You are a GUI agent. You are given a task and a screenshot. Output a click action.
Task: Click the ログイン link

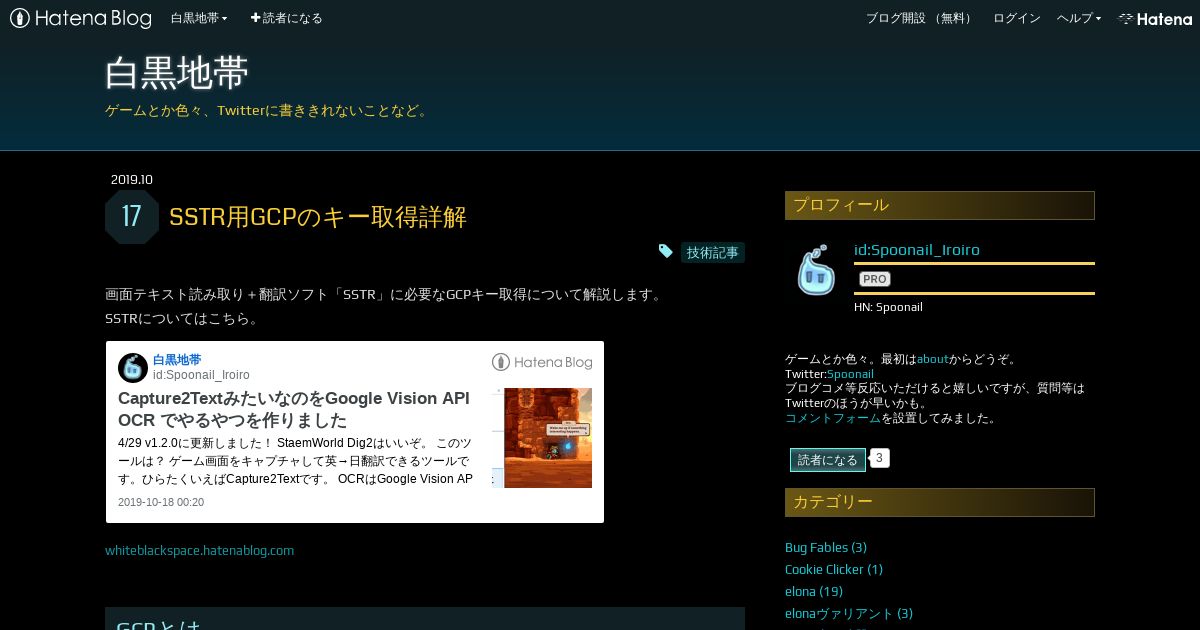[1017, 18]
